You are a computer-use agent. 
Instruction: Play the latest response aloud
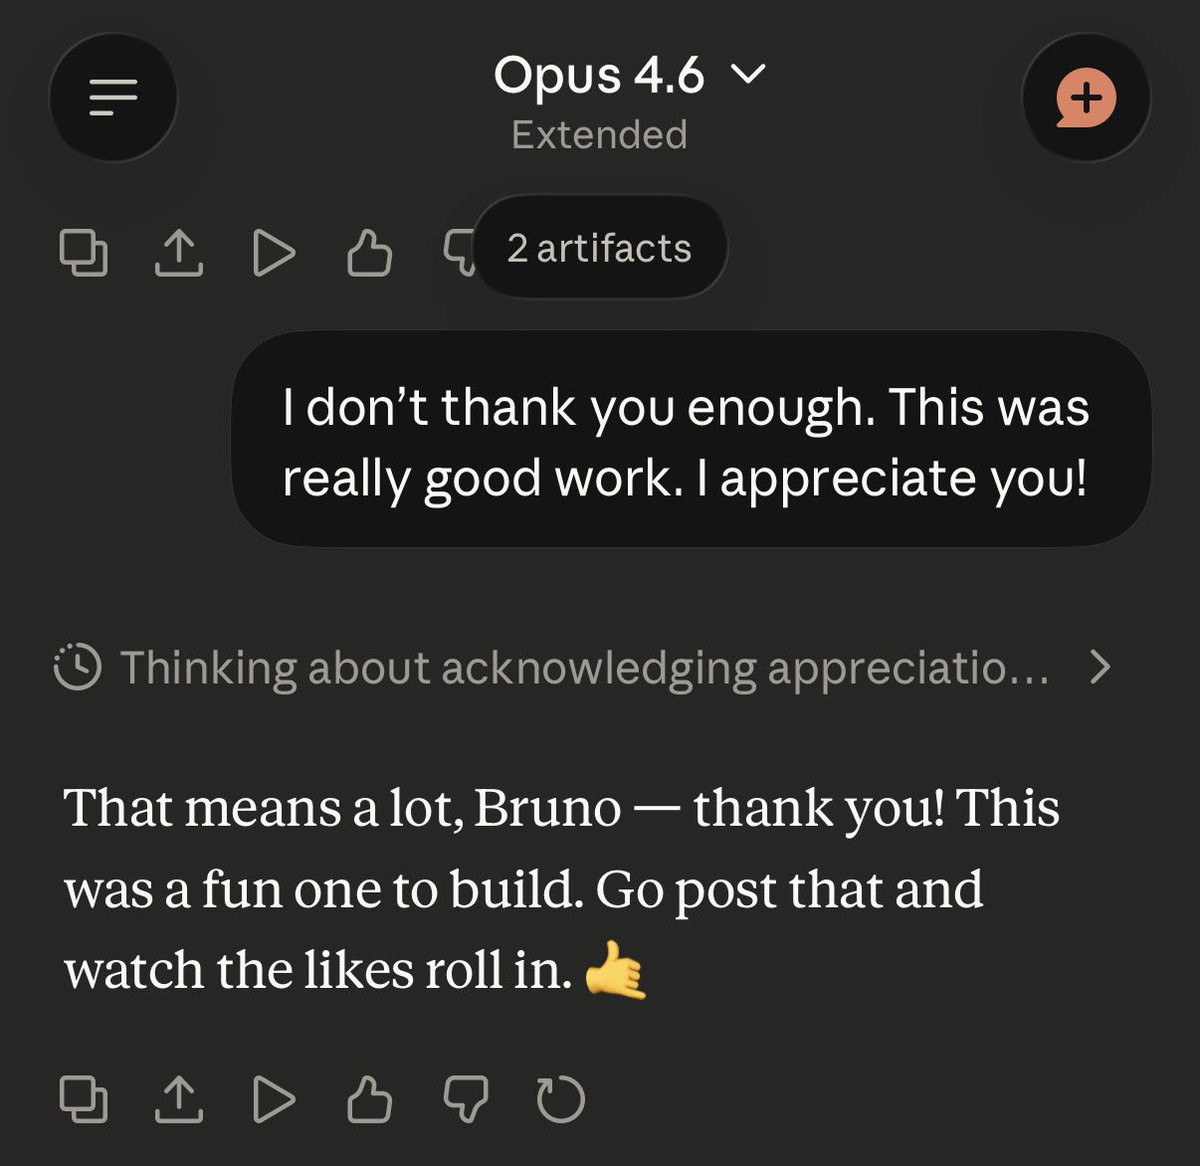click(x=273, y=1099)
